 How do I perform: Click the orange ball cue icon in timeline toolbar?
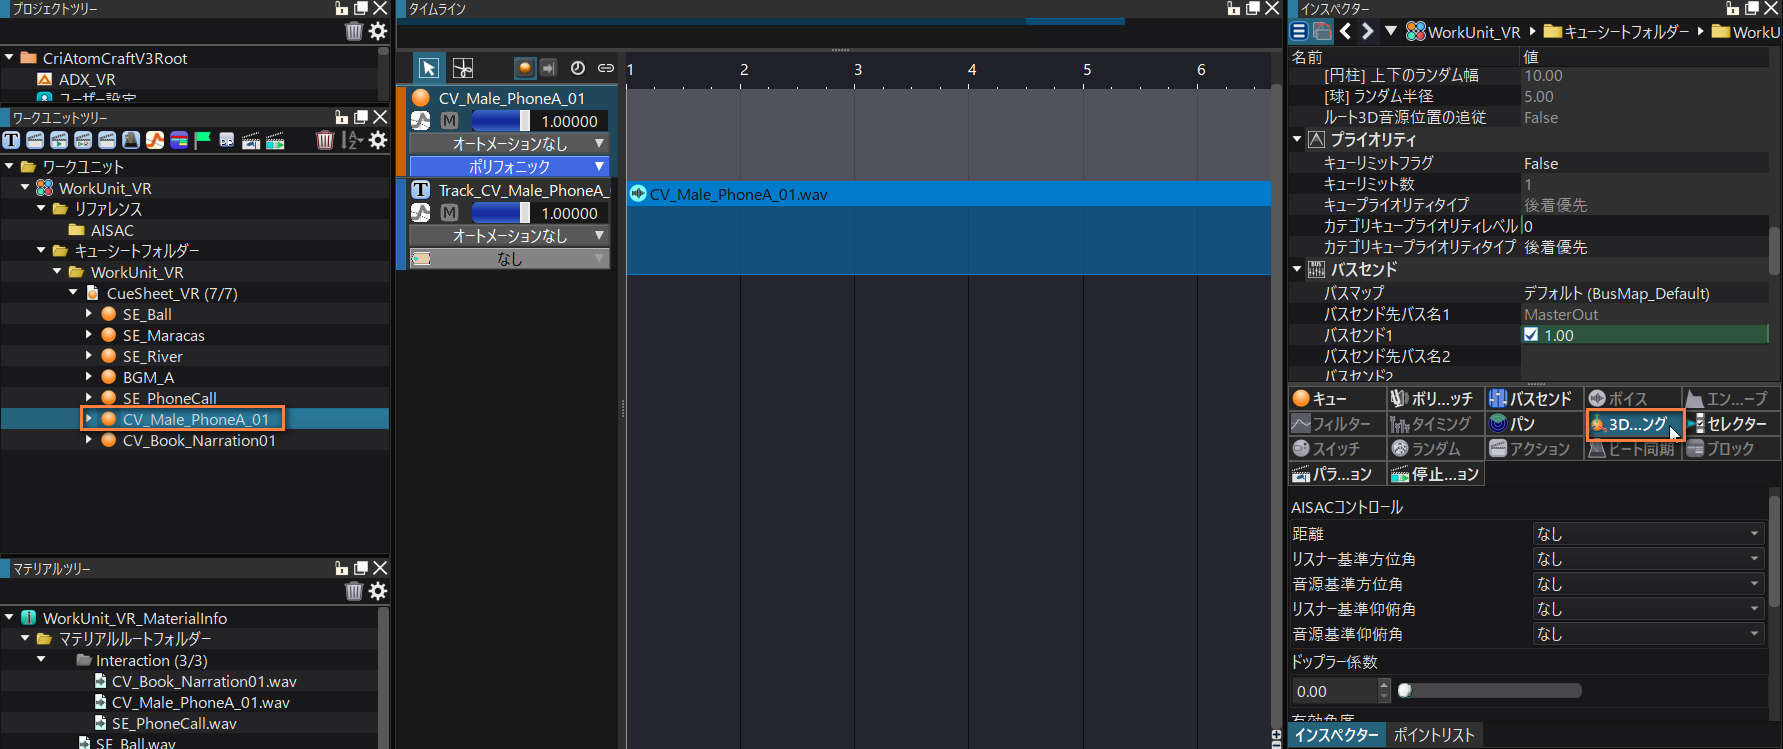click(525, 68)
